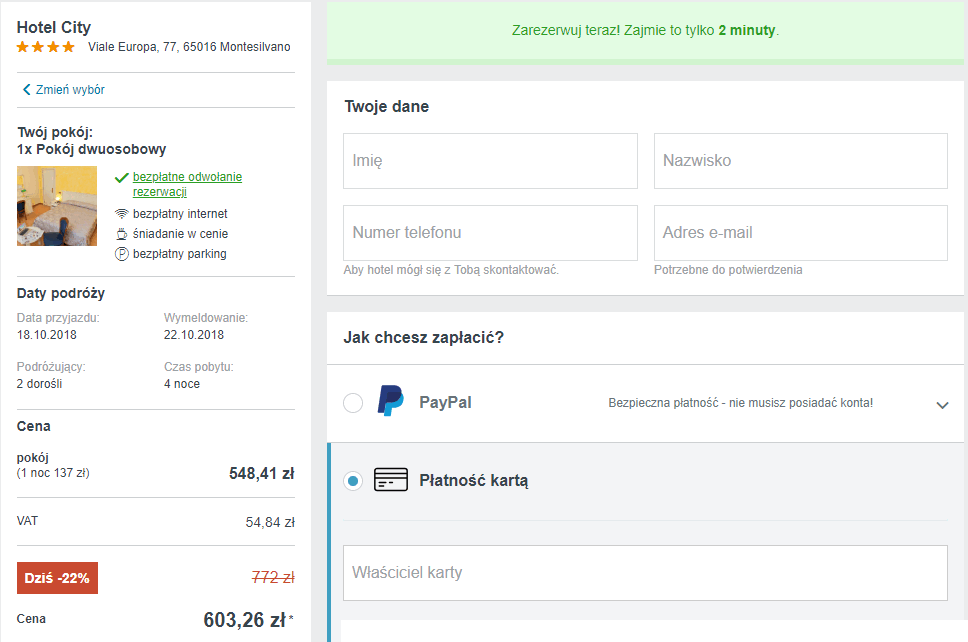Click the green free cancellation checkmark
The width and height of the screenshot is (968, 642).
coord(122,178)
